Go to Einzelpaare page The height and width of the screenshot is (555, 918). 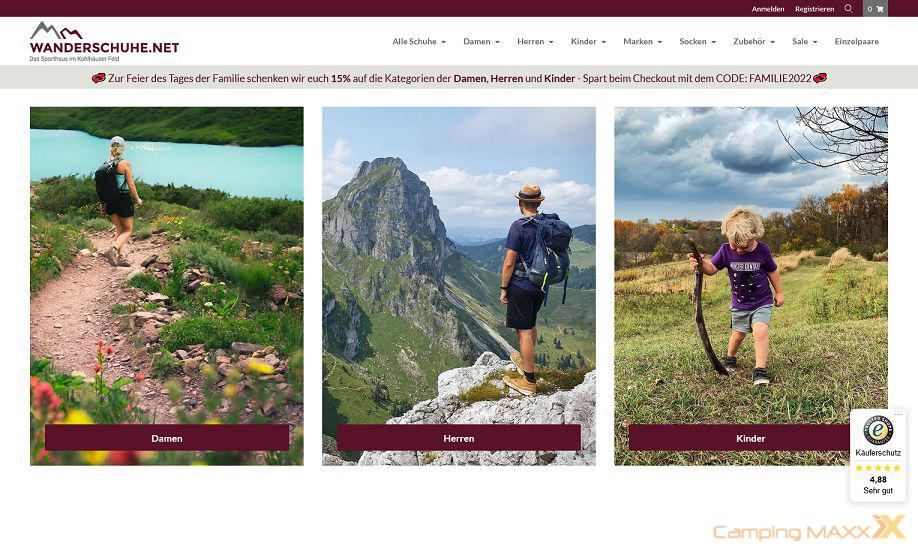point(857,42)
